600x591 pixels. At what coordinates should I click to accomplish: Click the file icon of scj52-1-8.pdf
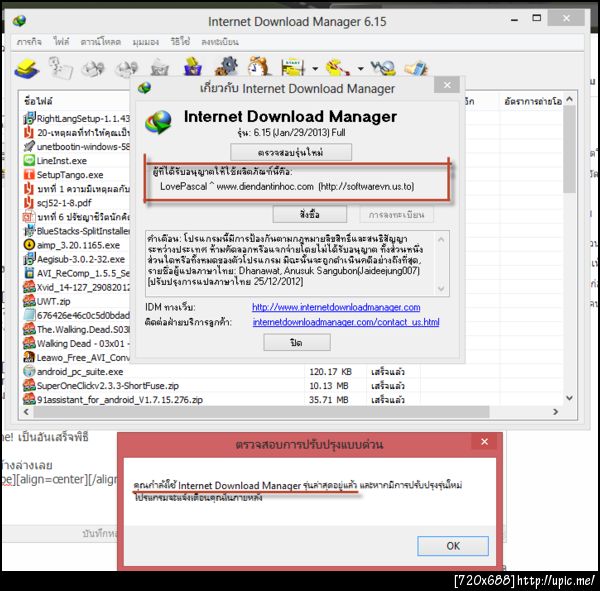[x=29, y=202]
